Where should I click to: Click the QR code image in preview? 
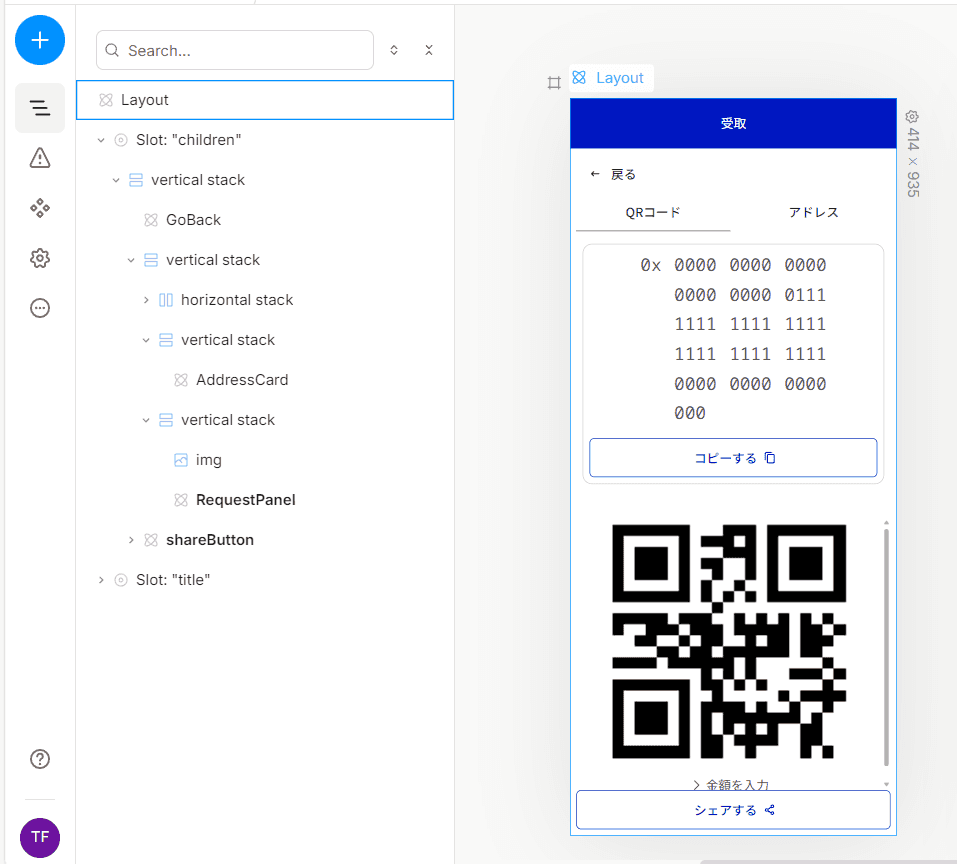click(x=729, y=641)
